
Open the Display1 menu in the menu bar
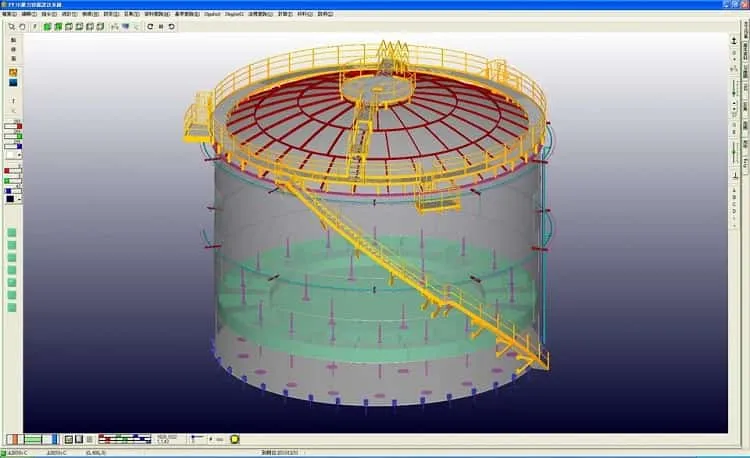(212, 14)
